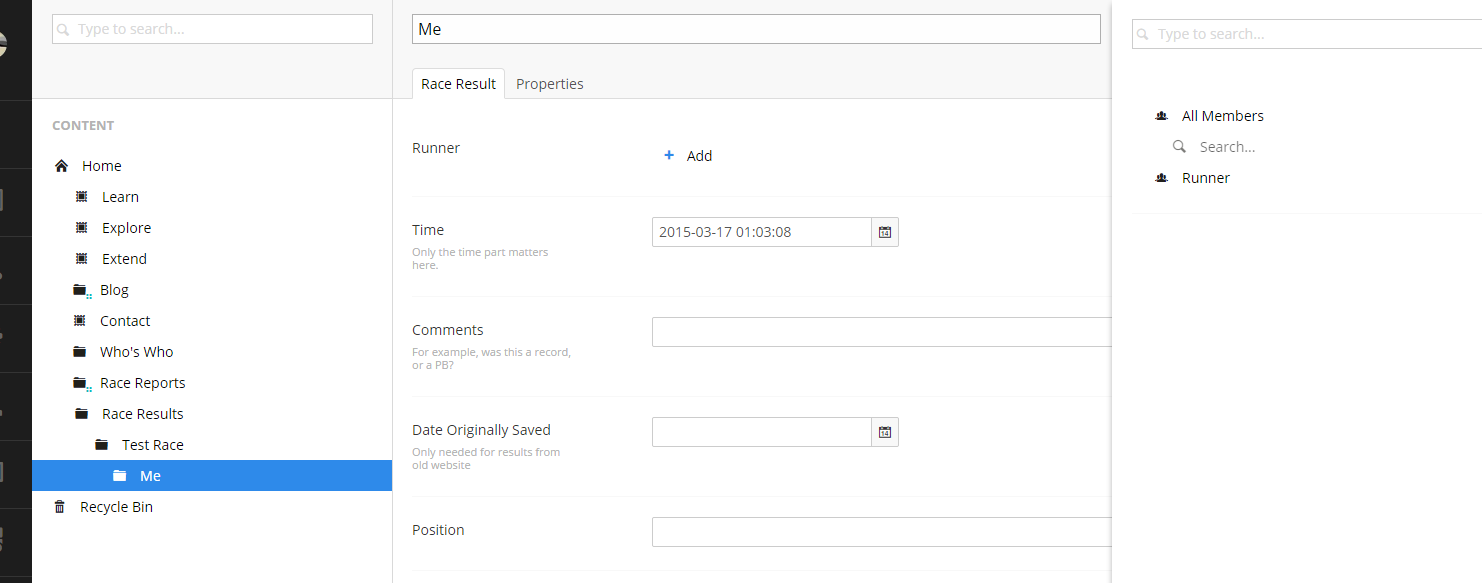Click the document icon beside Extend

click(81, 259)
